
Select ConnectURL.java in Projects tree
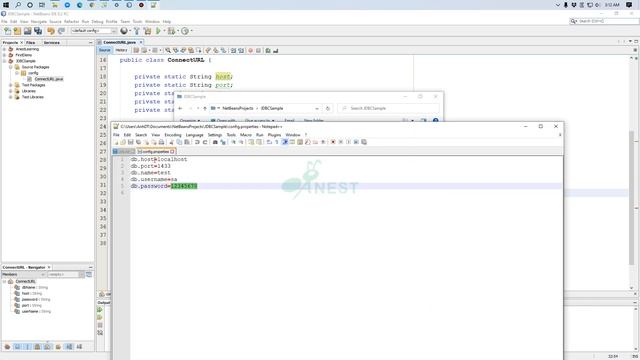49,79
